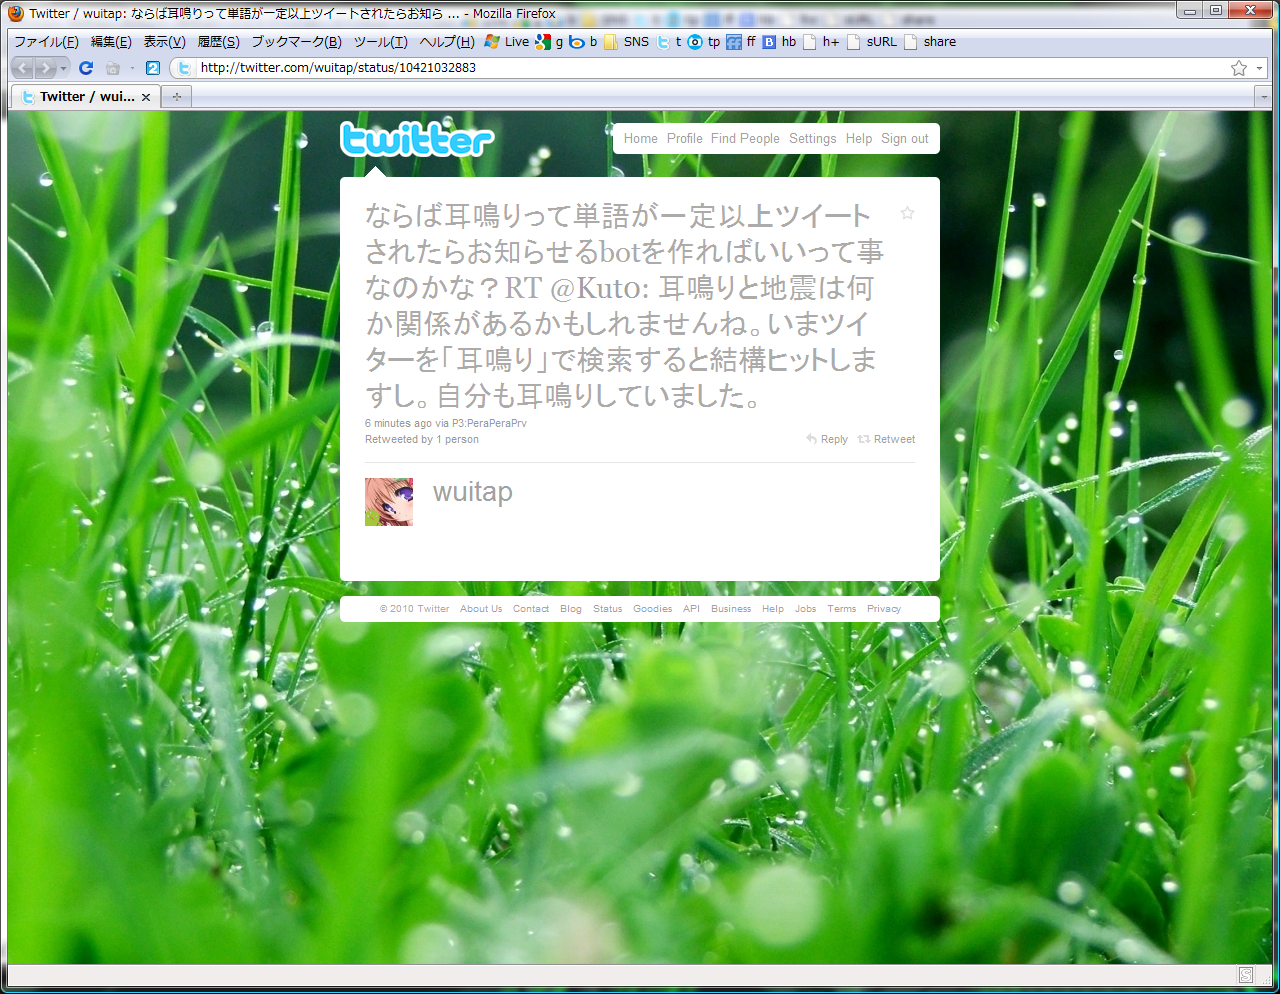Open the Live bookmark in the bookmarks toolbar

(507, 42)
